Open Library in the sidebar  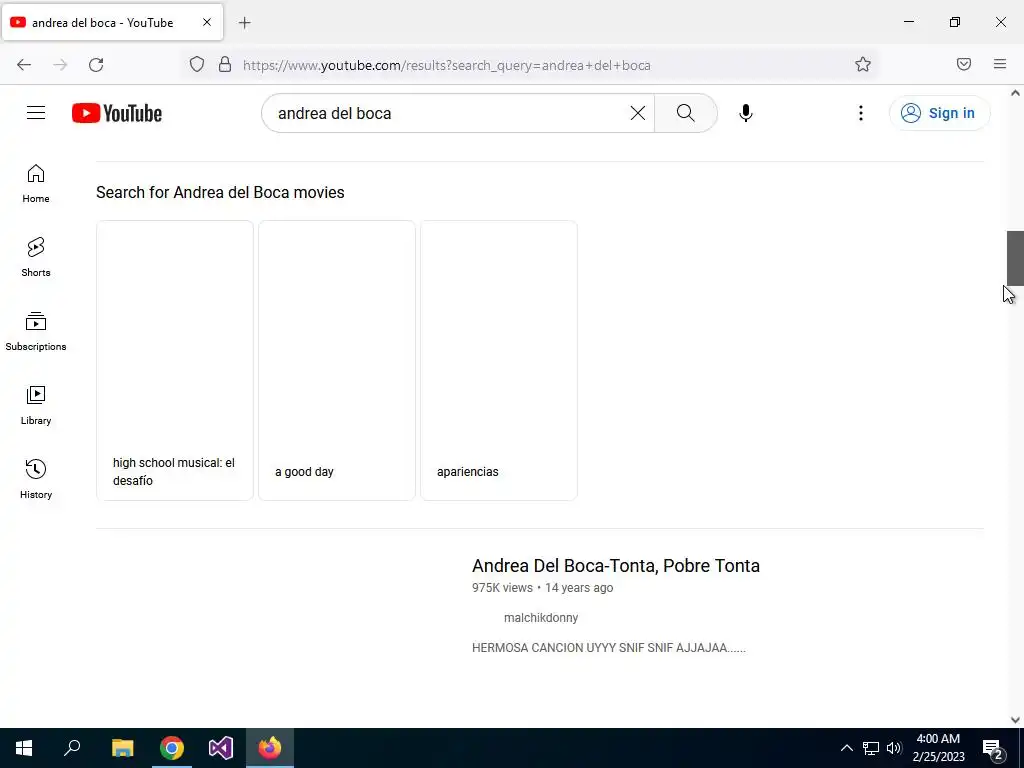coord(36,406)
